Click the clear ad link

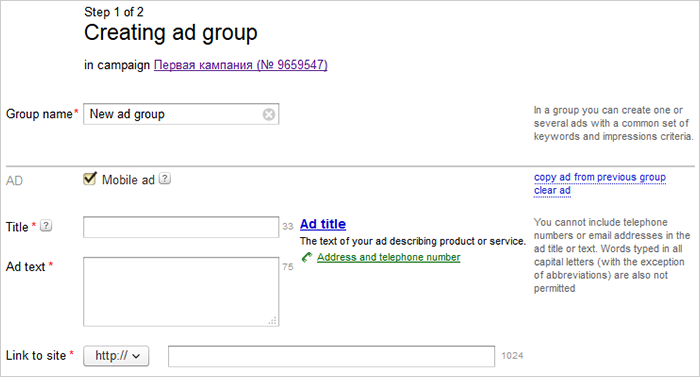point(552,190)
